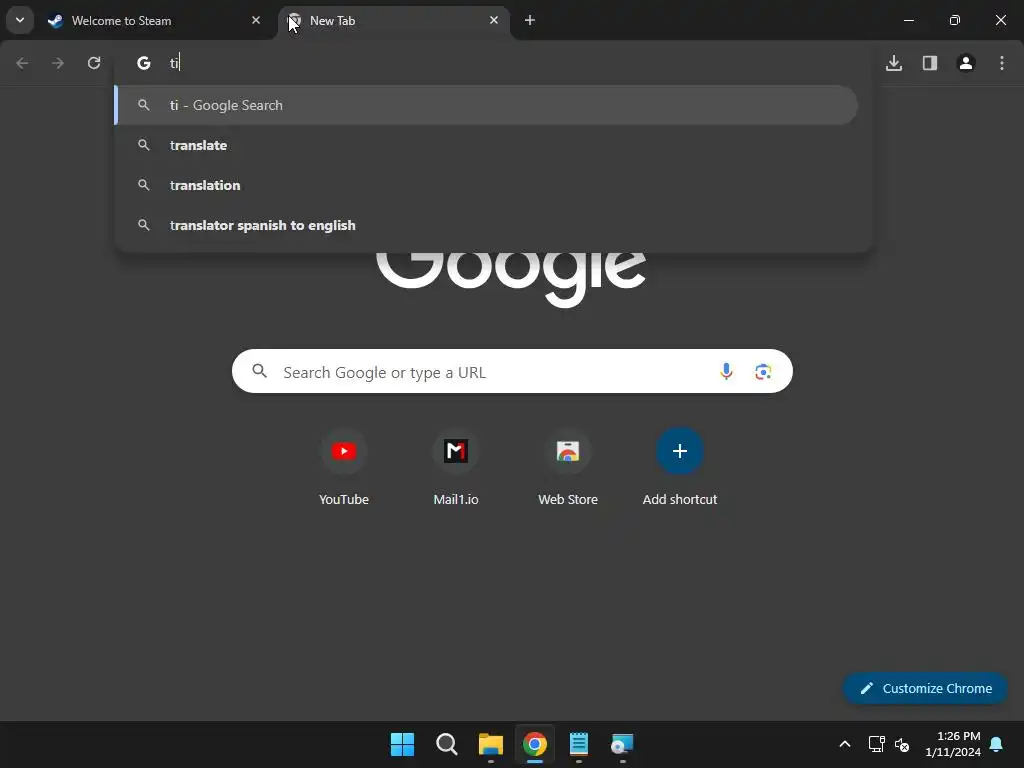Go back with the back arrow

pyautogui.click(x=22, y=63)
